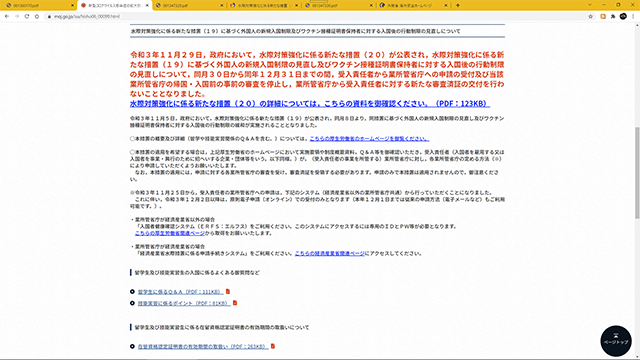
Task: Click the ページトップ round button
Action: [616, 340]
